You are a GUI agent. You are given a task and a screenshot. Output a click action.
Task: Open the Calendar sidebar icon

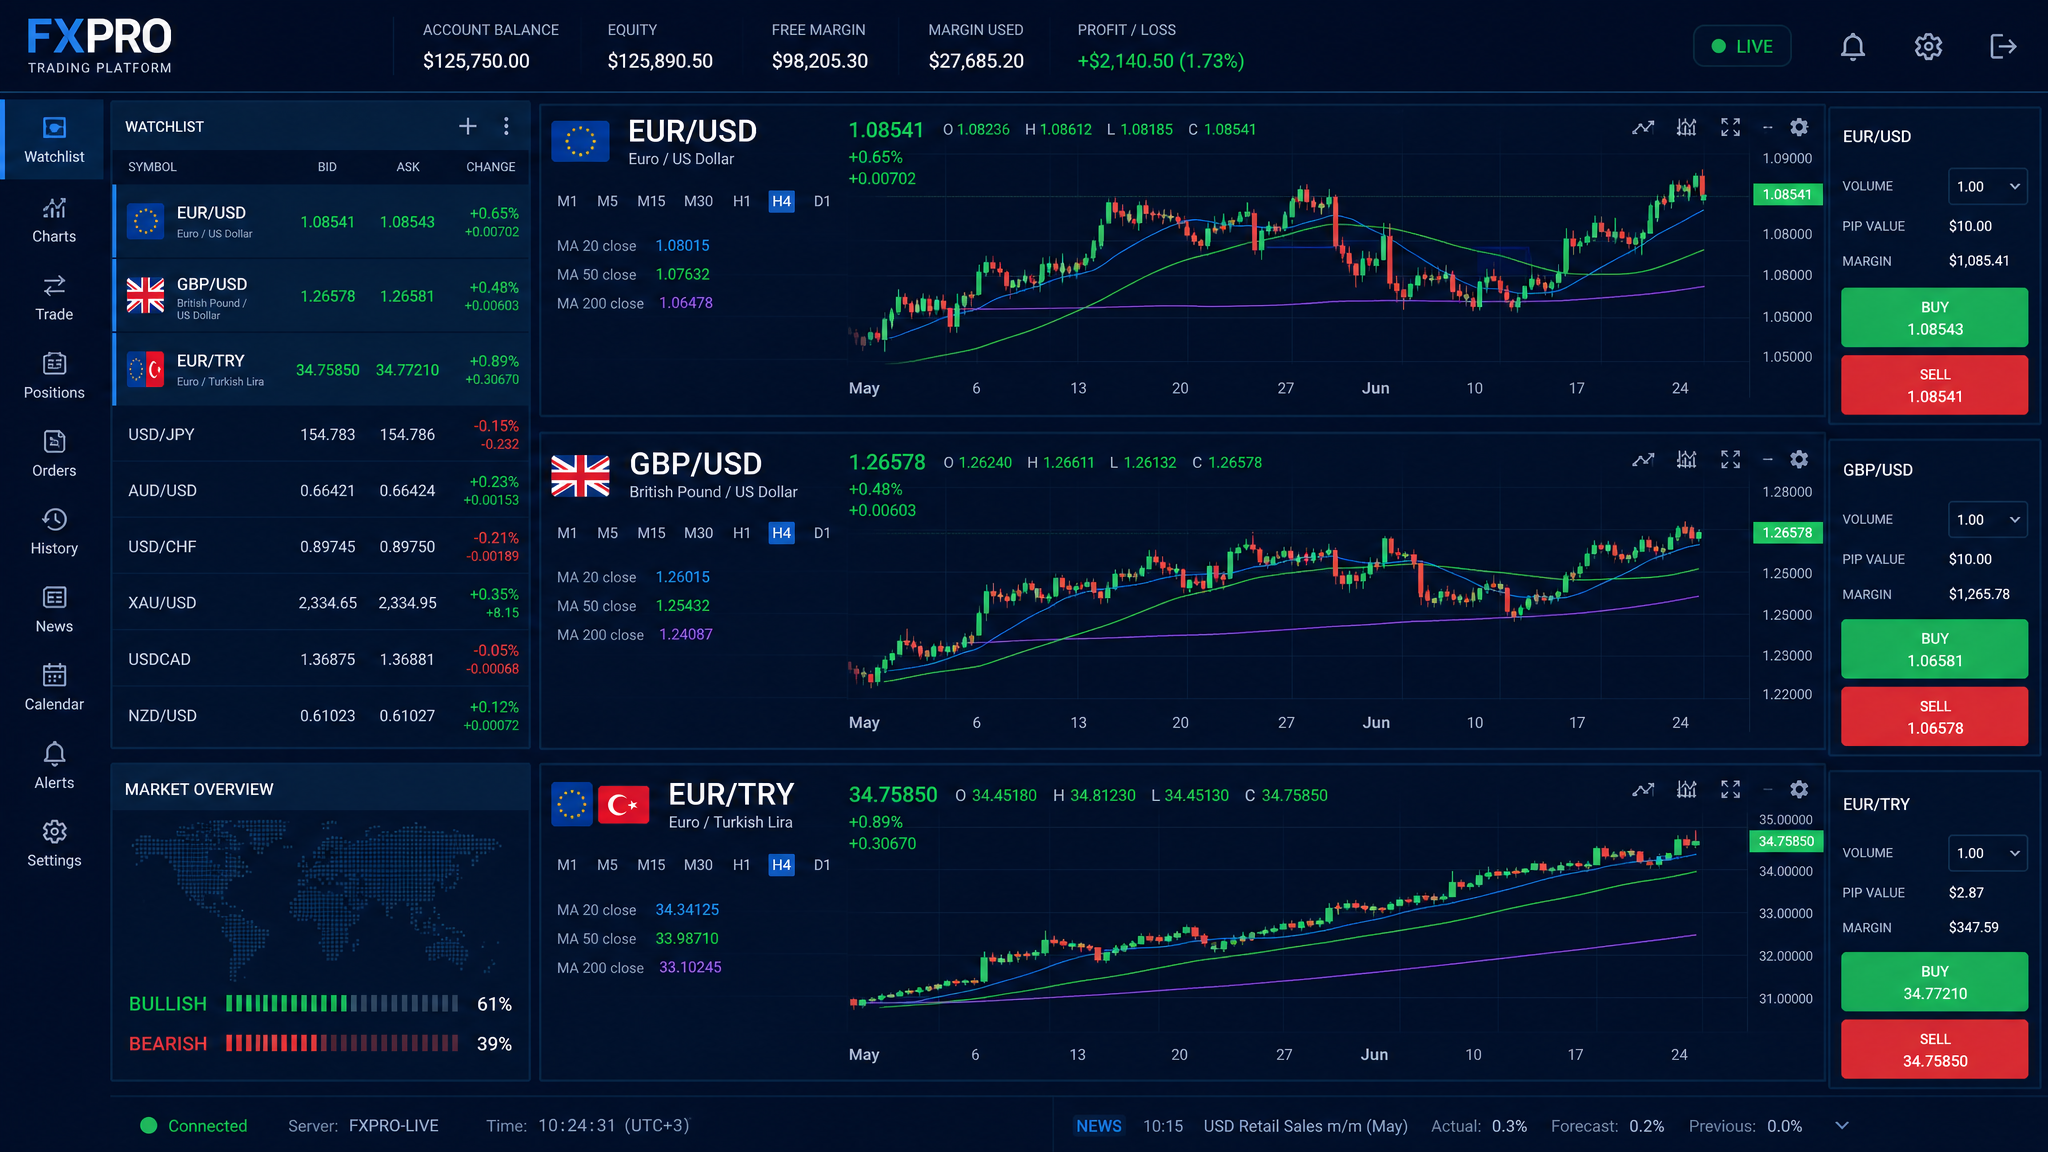(54, 687)
